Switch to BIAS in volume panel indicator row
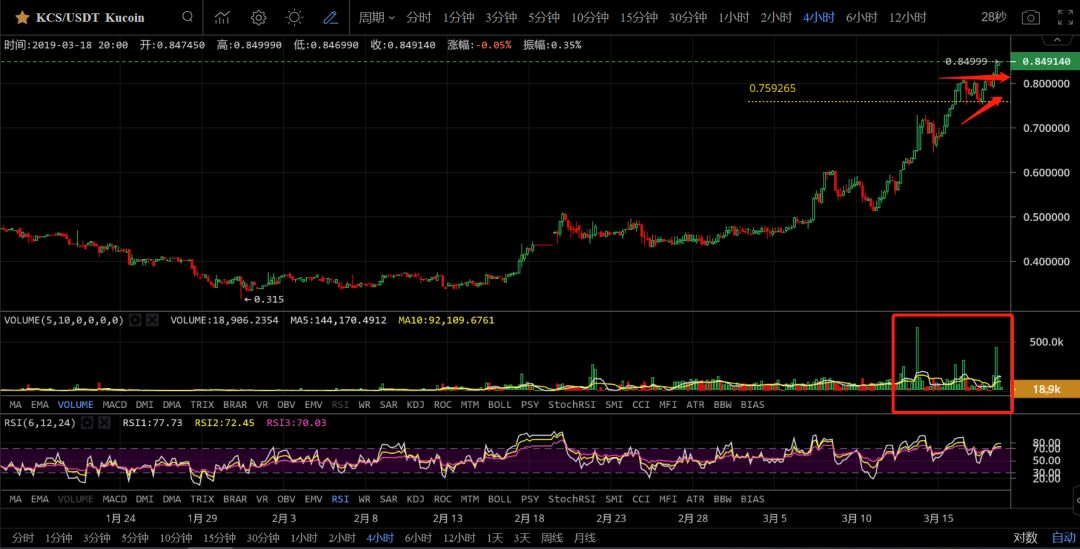 coord(752,405)
